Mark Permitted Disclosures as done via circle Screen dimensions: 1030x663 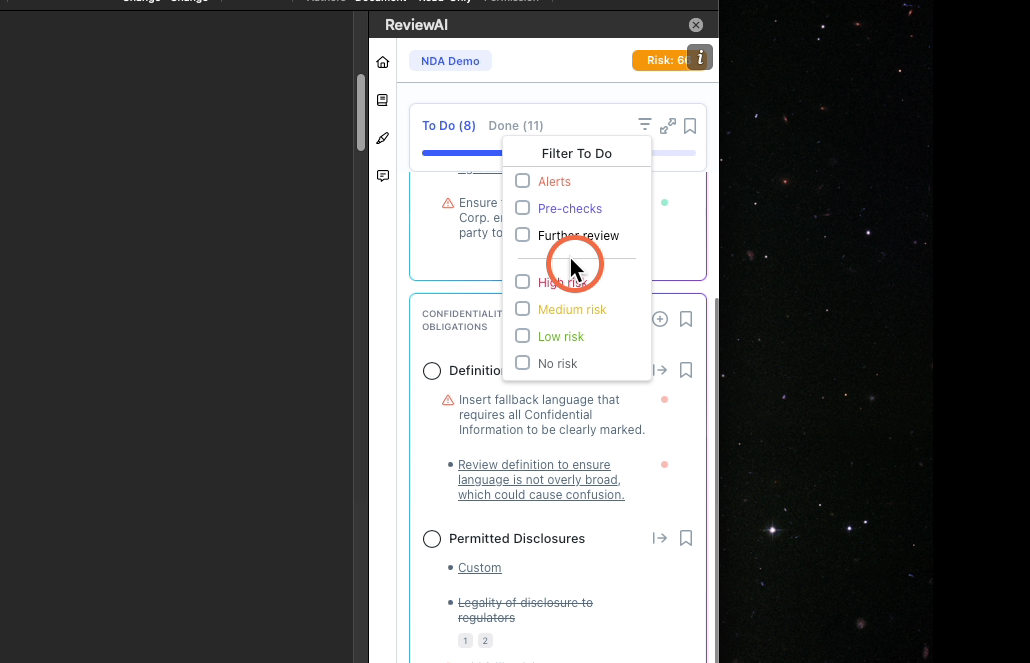pos(432,539)
